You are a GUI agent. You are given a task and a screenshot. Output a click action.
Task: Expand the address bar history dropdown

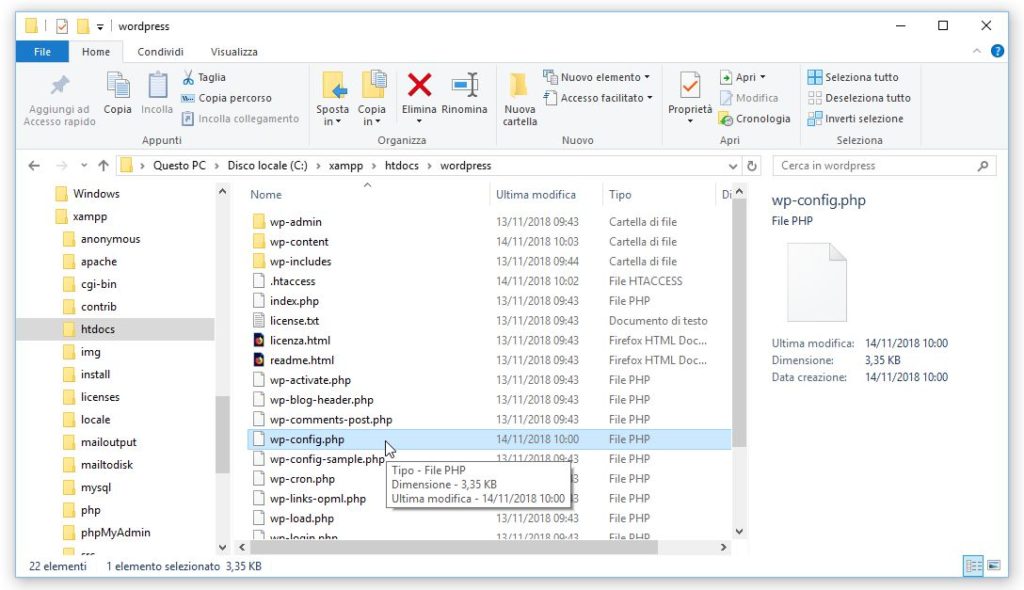click(x=734, y=166)
